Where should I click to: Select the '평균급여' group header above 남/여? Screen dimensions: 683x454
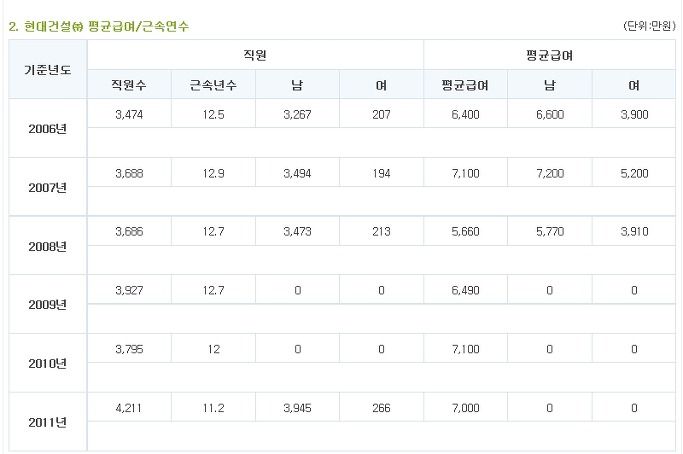point(549,55)
